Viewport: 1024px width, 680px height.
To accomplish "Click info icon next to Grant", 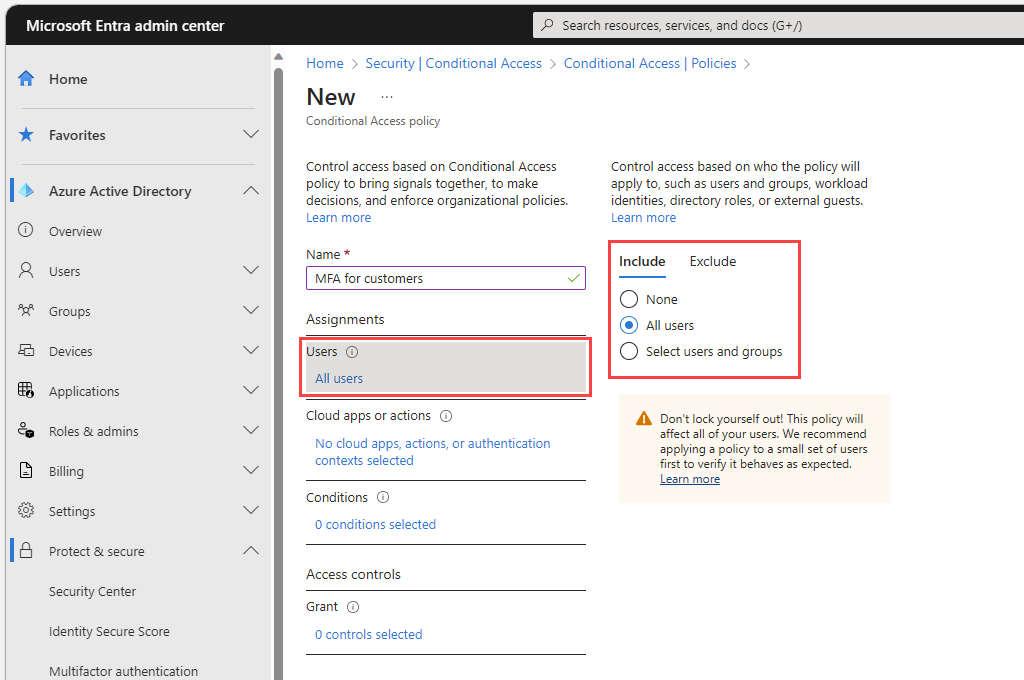I will tap(353, 607).
